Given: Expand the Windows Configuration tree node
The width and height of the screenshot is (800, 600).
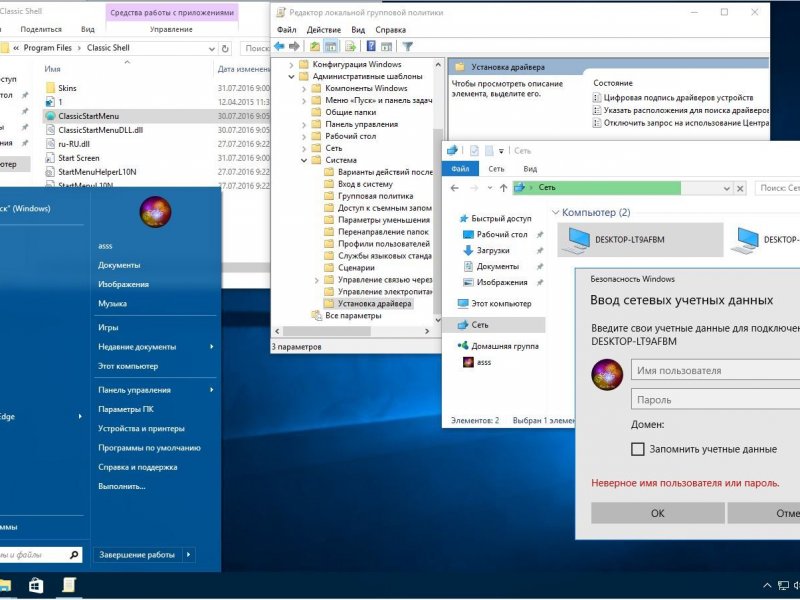Looking at the screenshot, I should tap(291, 65).
